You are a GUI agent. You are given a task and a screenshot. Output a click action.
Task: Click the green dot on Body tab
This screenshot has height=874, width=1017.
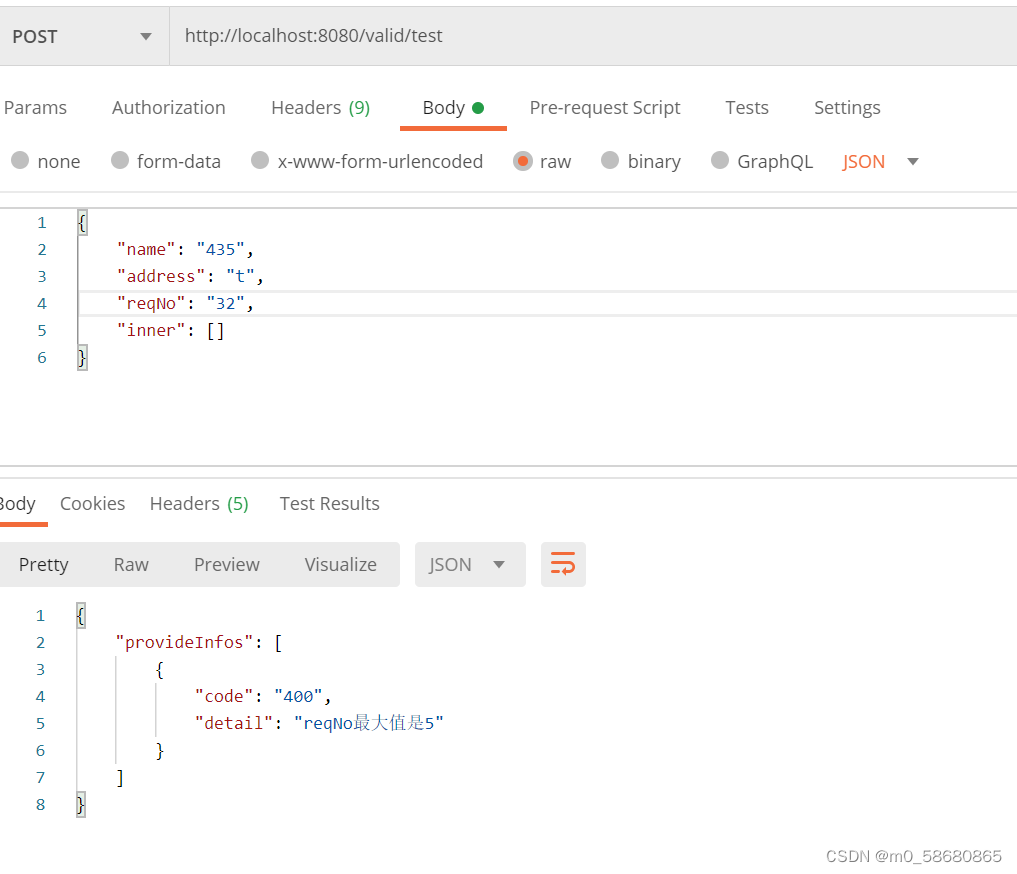coord(478,108)
